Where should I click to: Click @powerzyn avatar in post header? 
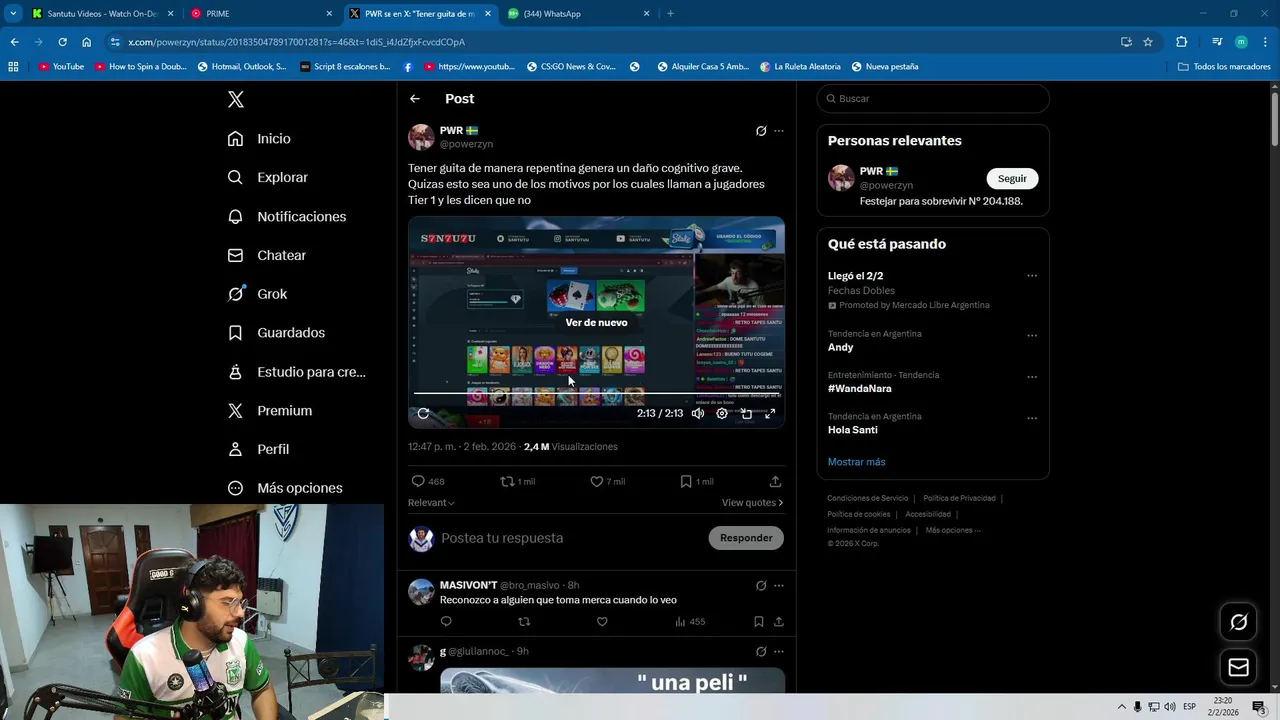pyautogui.click(x=421, y=137)
